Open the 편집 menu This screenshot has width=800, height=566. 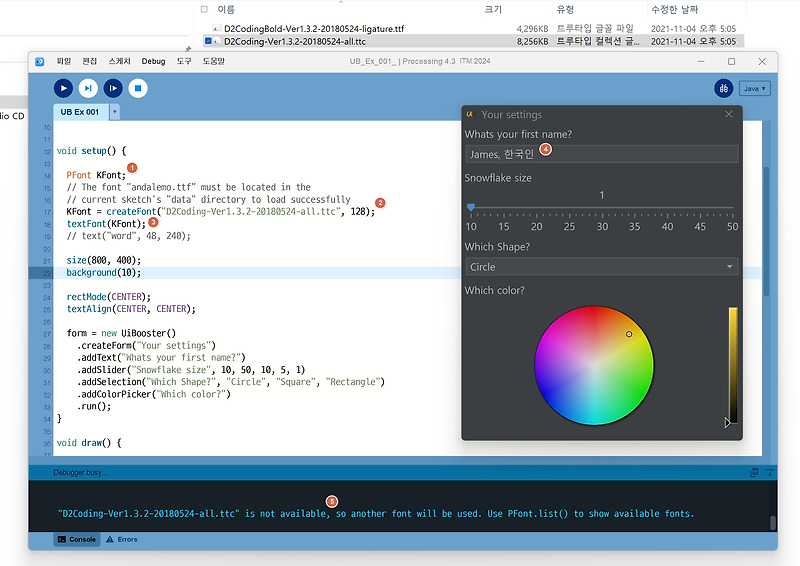[x=90, y=61]
